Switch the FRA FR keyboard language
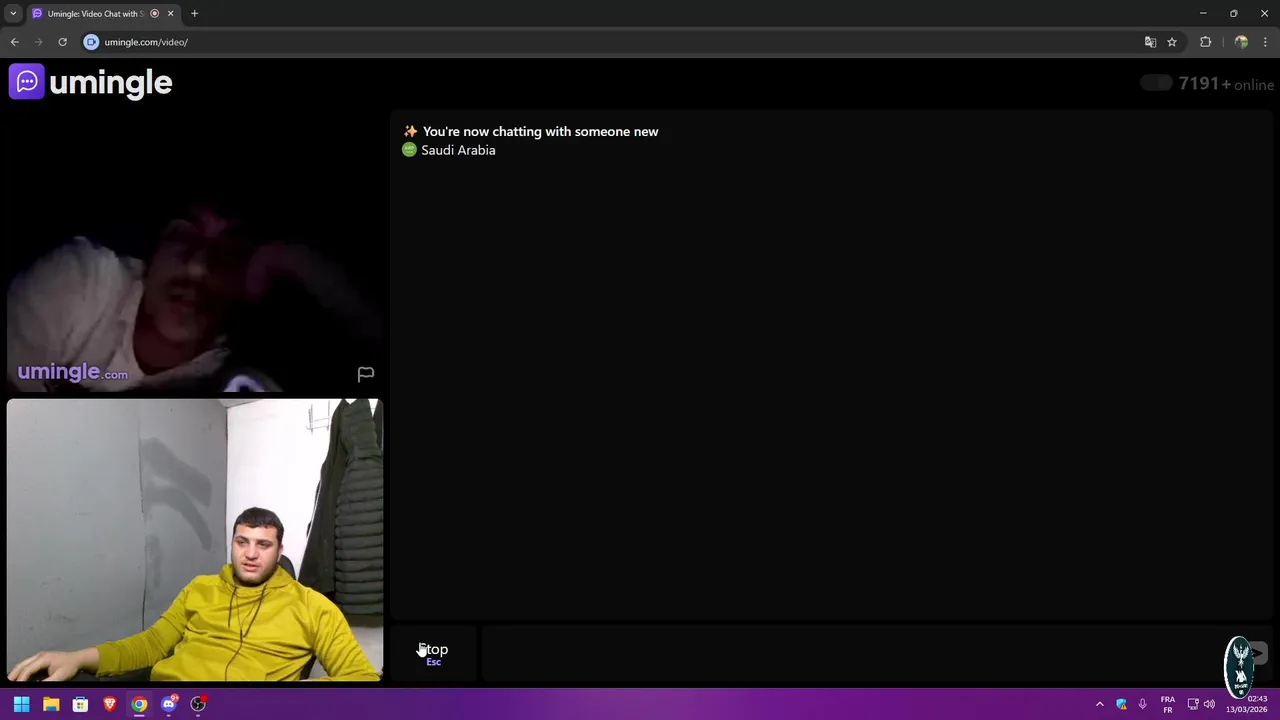Screen dimensions: 1280x720 (x=1167, y=704)
